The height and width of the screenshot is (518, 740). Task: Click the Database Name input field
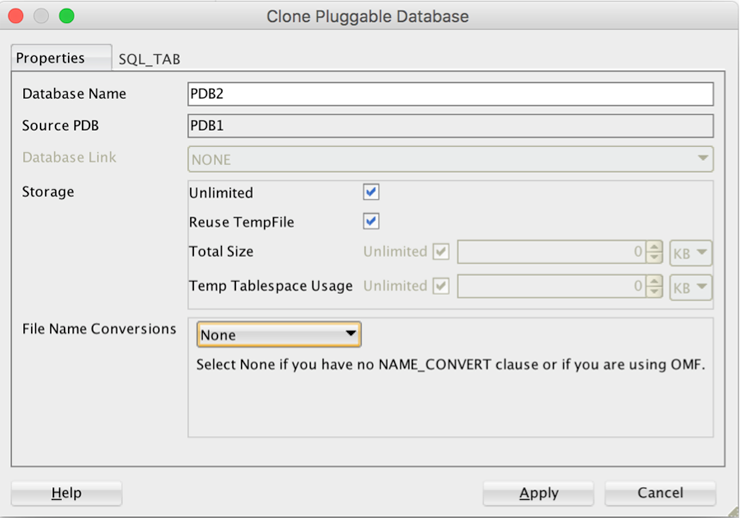tap(450, 94)
